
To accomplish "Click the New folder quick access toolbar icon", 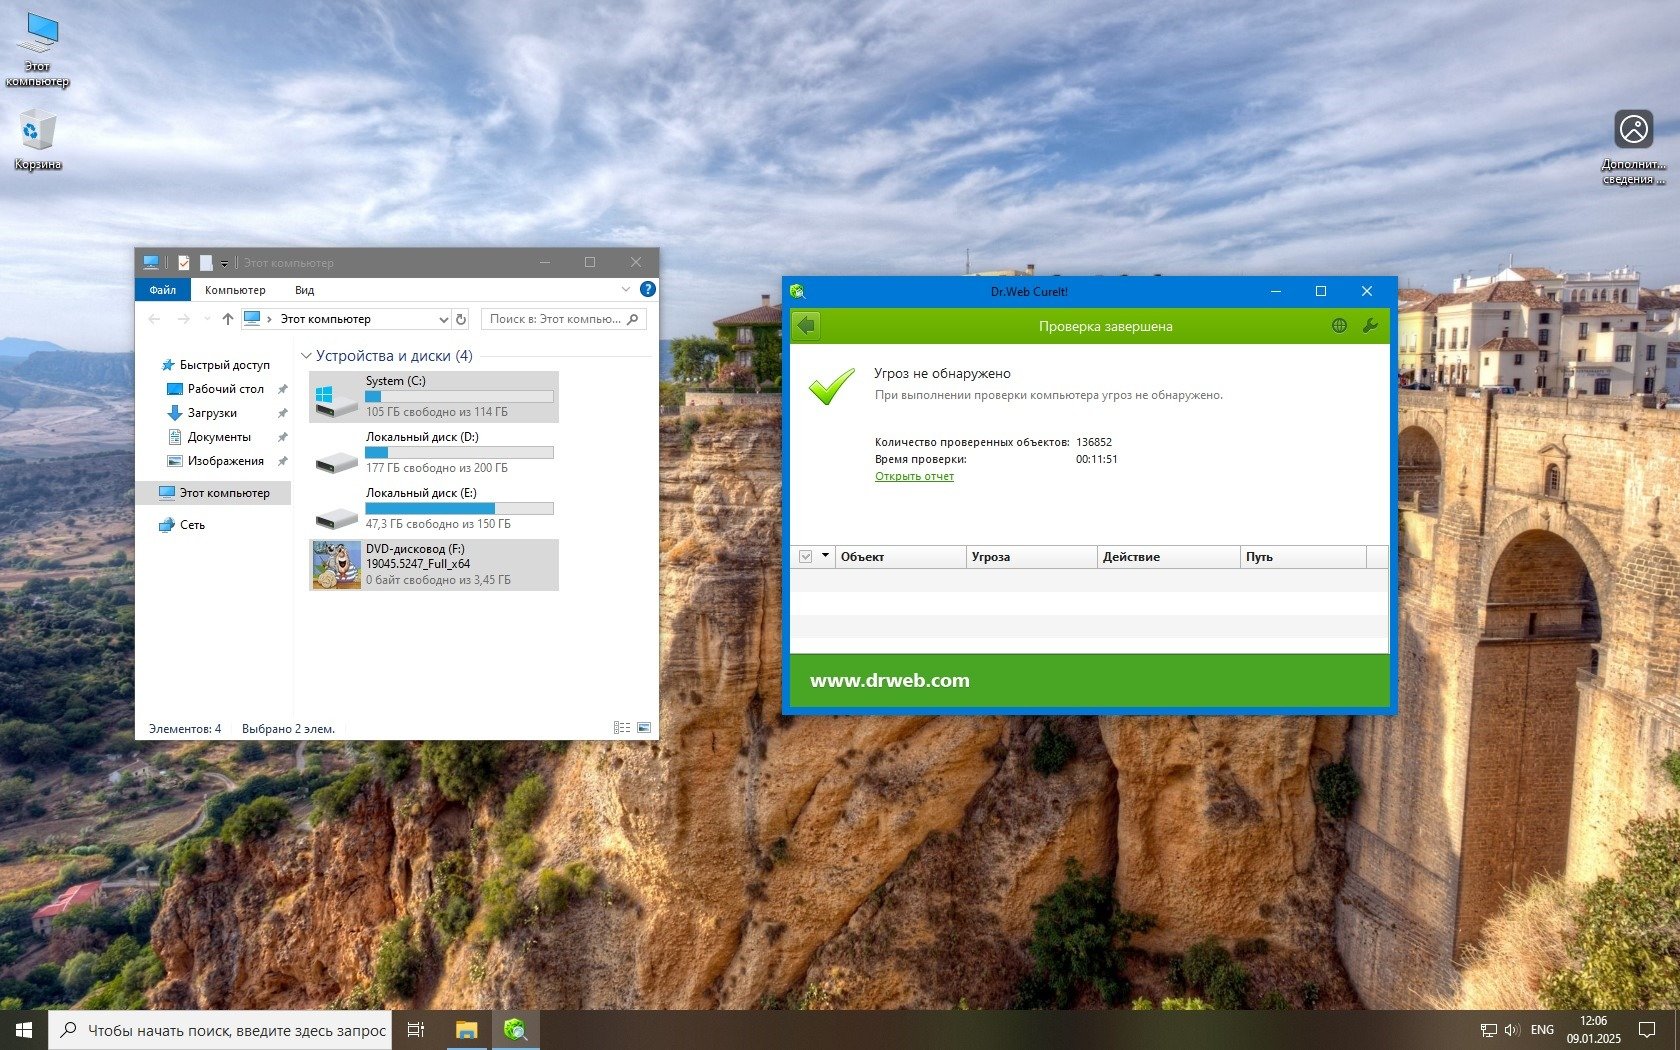I will click(205, 263).
